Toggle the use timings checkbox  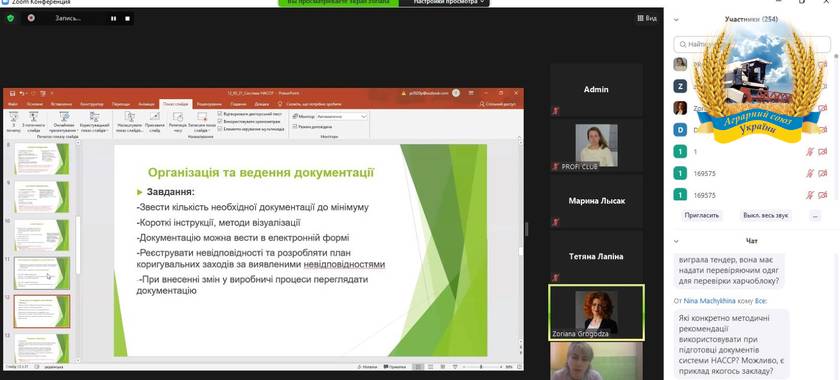[220, 122]
